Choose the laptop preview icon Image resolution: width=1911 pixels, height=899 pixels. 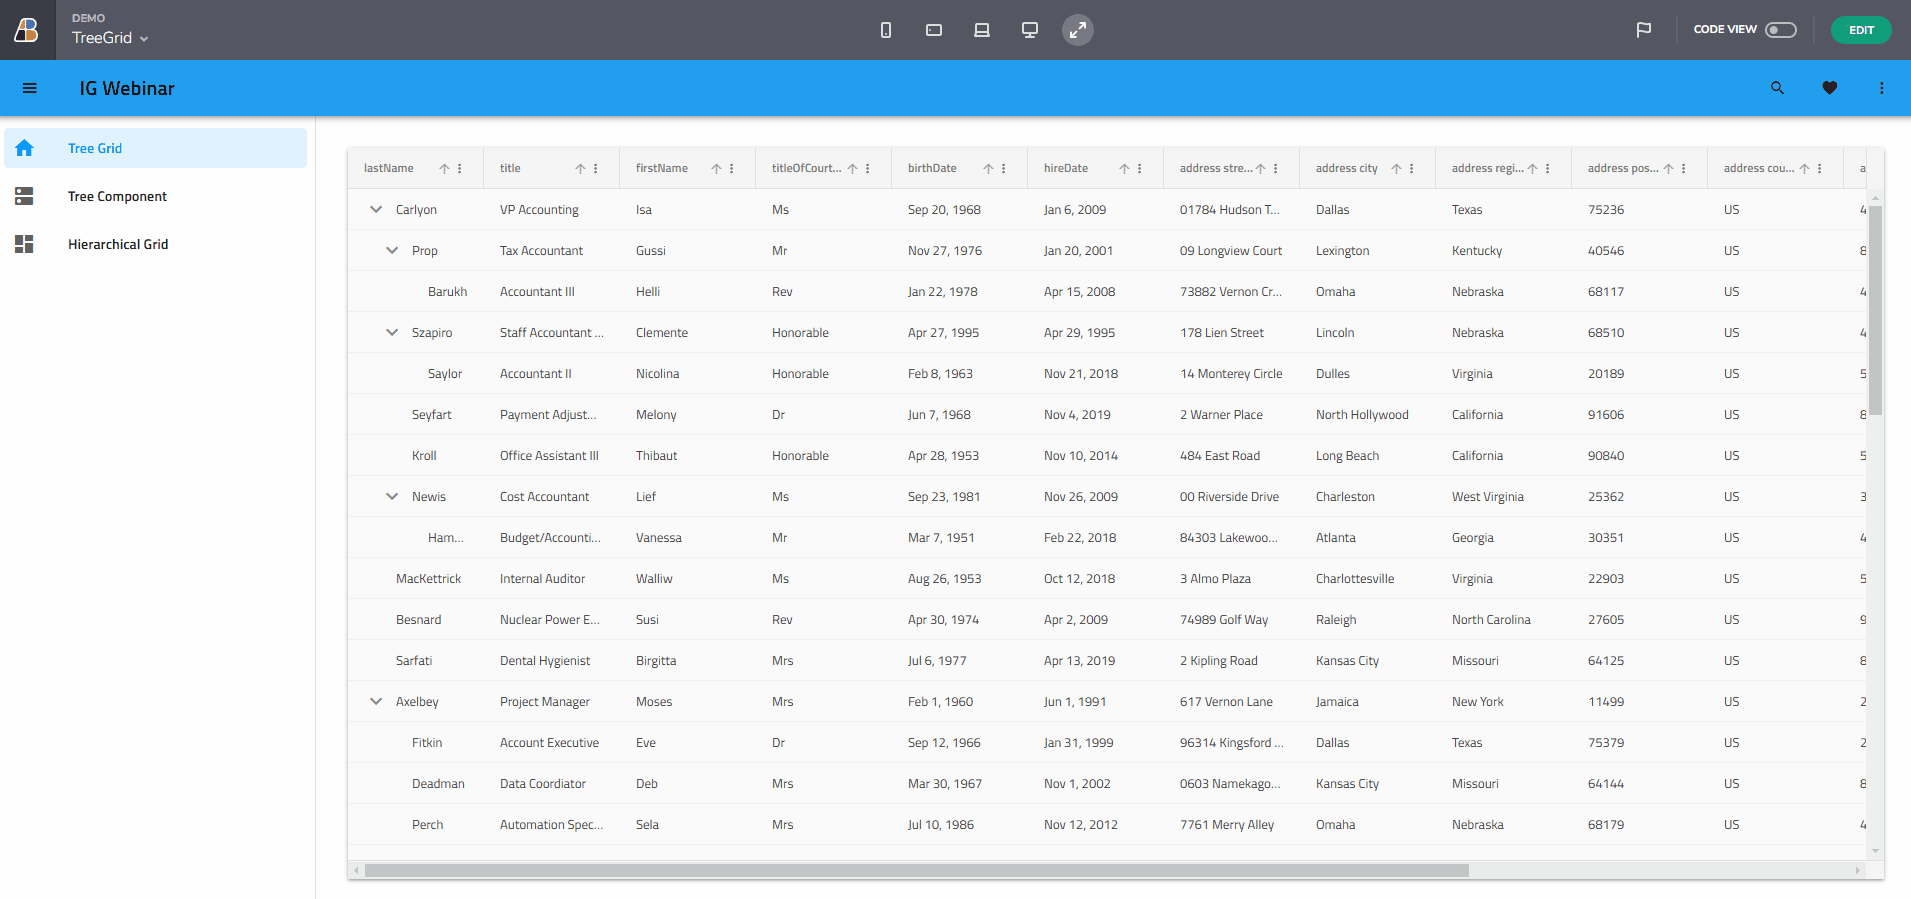[981, 30]
